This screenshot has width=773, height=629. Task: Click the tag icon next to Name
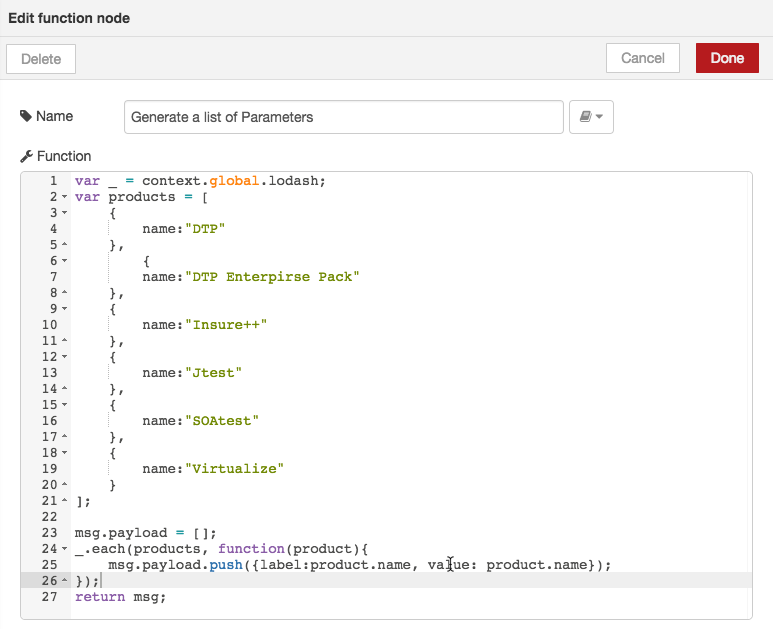click(26, 116)
